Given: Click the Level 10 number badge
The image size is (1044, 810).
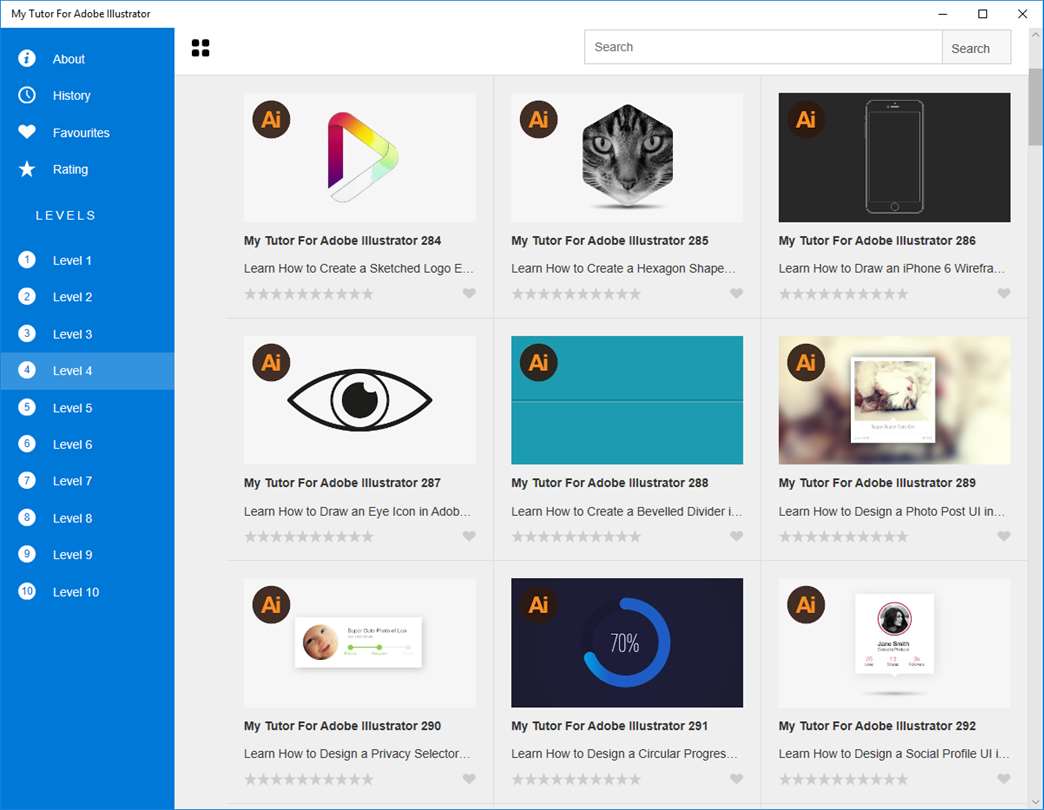Looking at the screenshot, I should pos(27,591).
